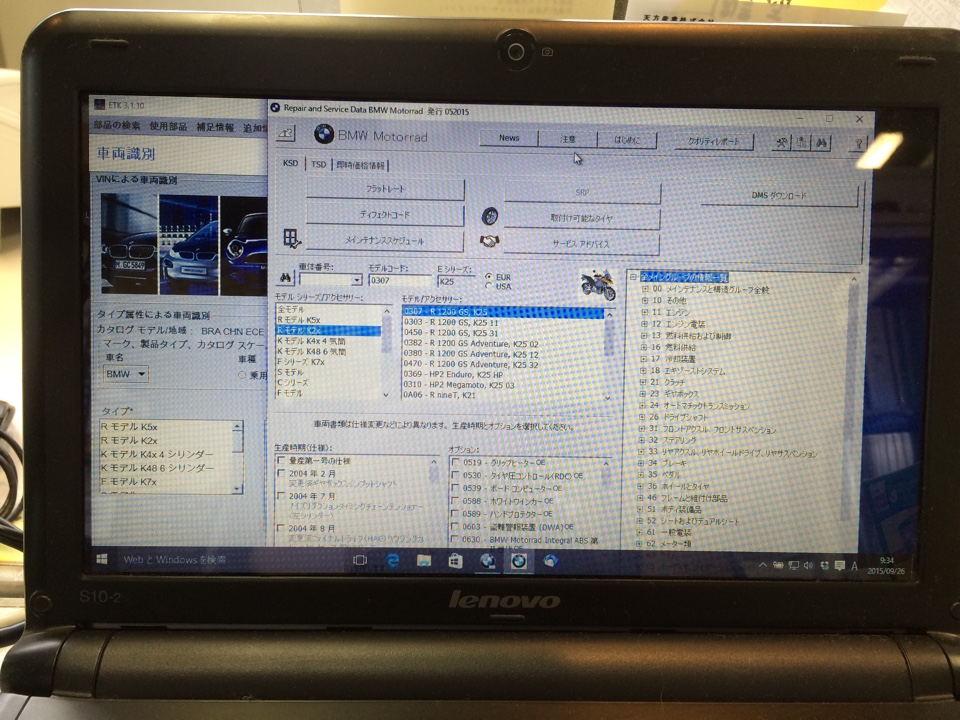The height and width of the screenshot is (720, 960).
Task: Select the EUR radio button
Action: [488, 277]
